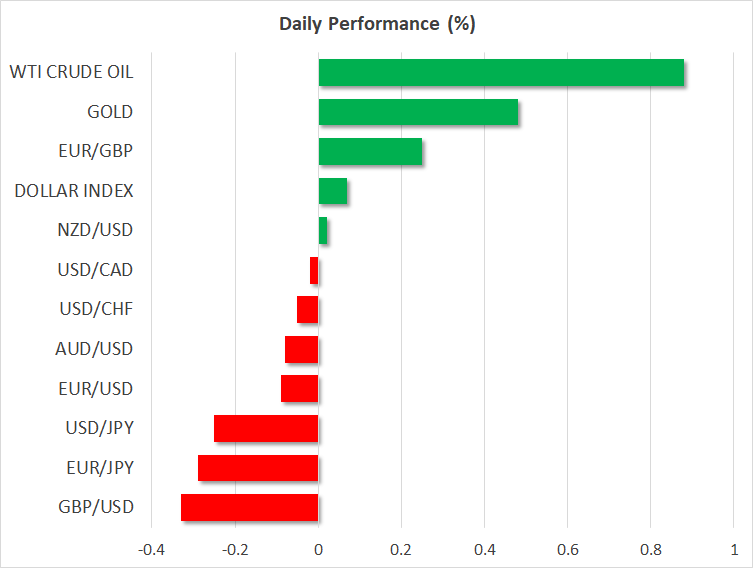Select the 0.8 axis tick label
Viewport: 753px width, 568px height.
click(650, 549)
